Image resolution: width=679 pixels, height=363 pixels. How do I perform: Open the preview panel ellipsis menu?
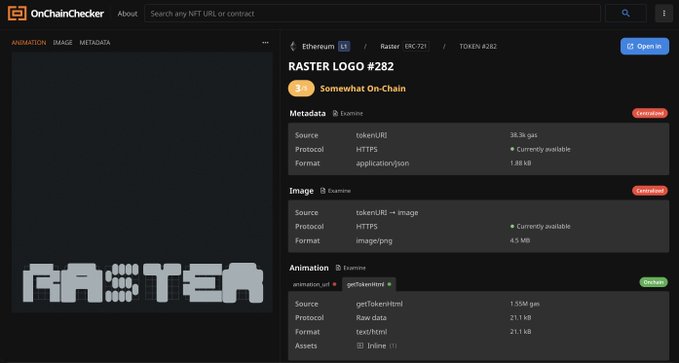coord(265,42)
